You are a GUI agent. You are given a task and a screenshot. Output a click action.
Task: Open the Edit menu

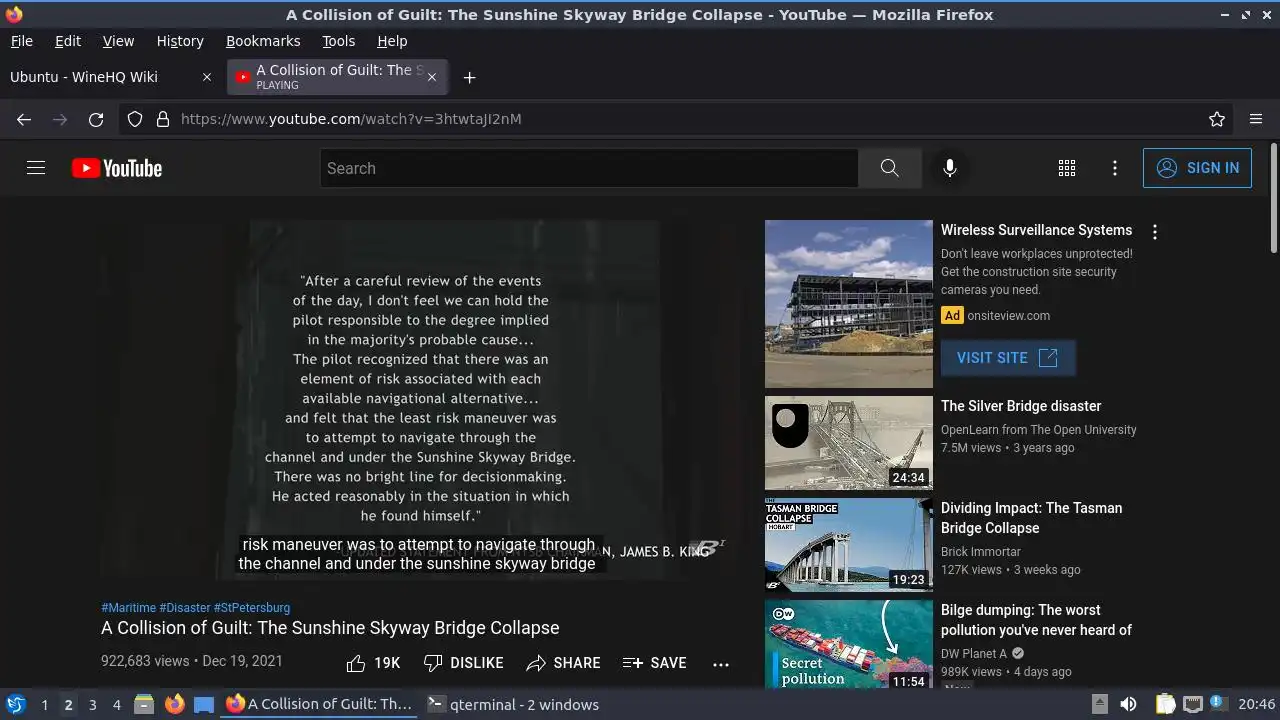point(68,41)
